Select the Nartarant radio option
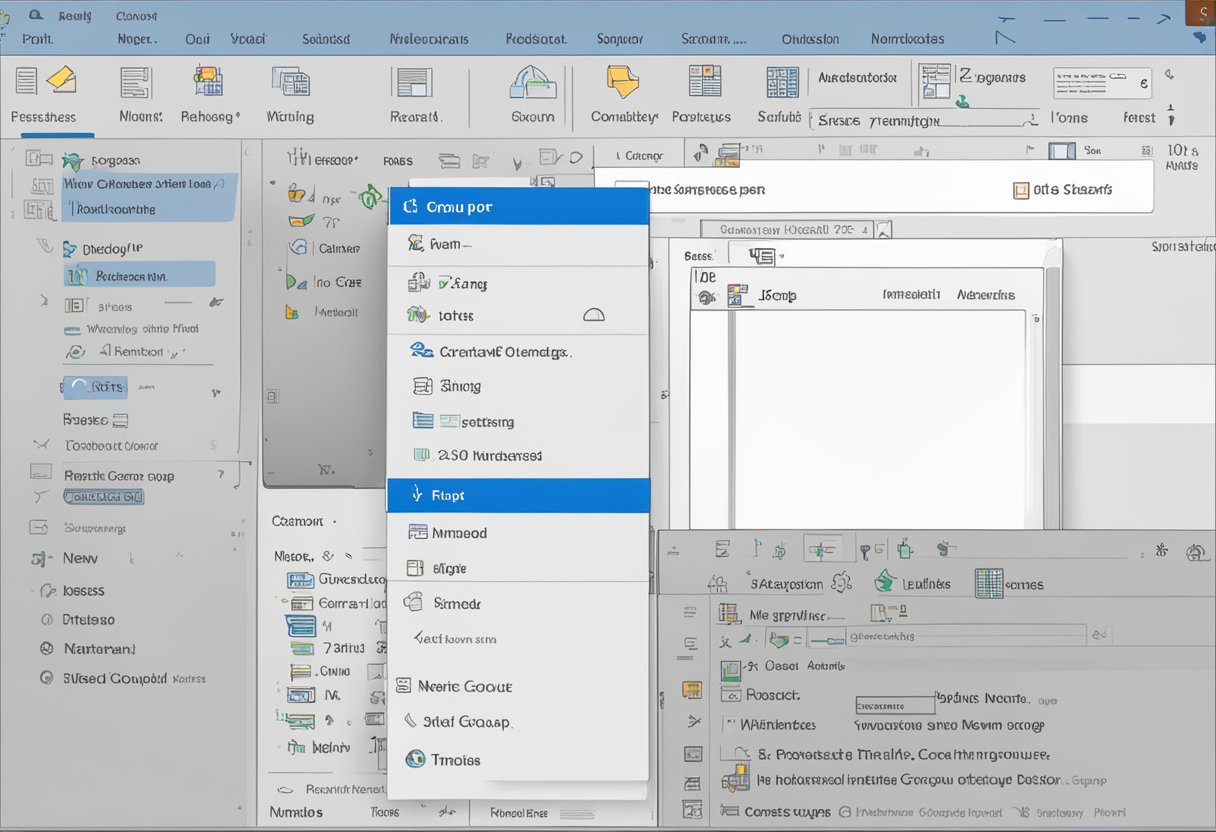The width and height of the screenshot is (1216, 832). pyautogui.click(x=46, y=649)
